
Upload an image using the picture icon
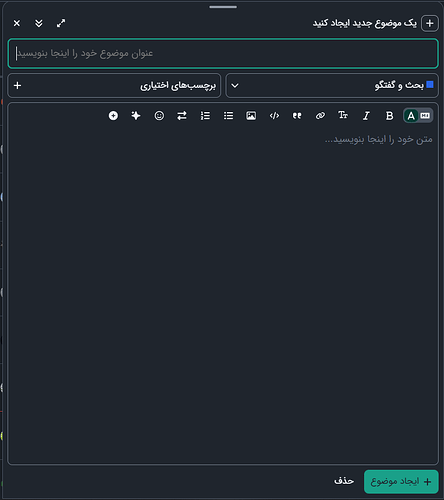tap(251, 116)
